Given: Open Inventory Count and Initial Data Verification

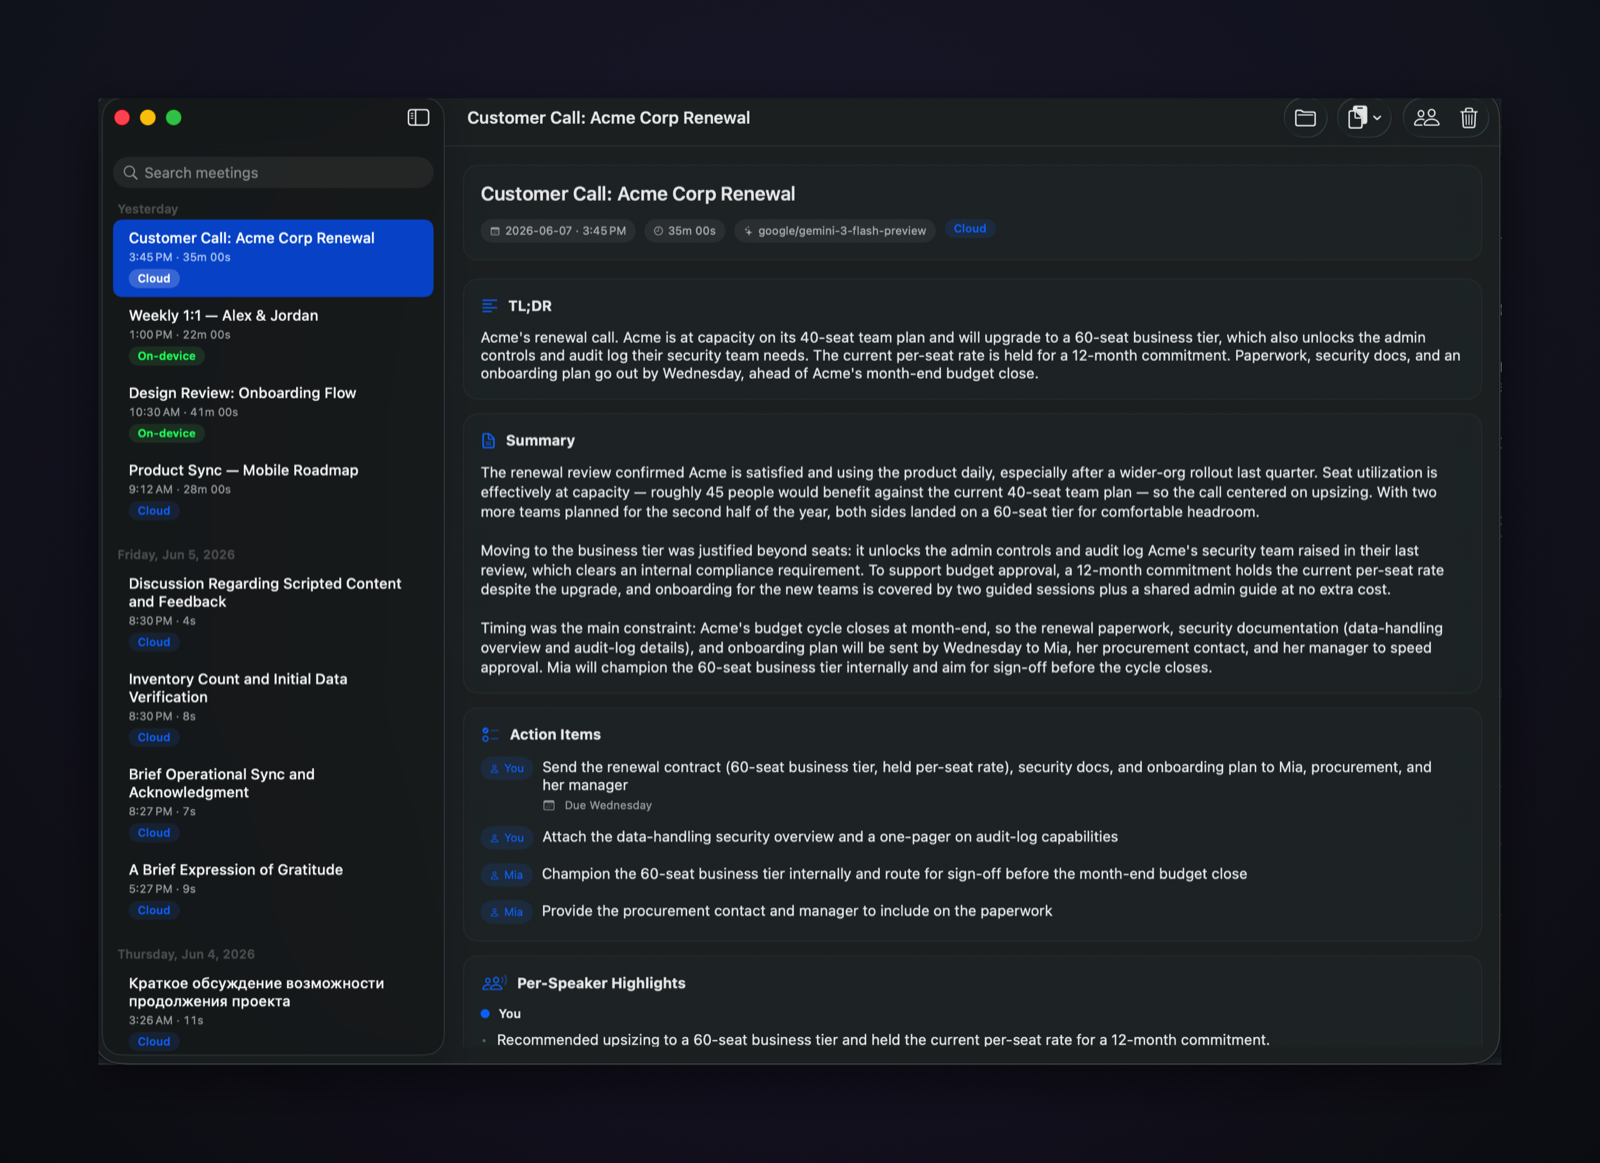Looking at the screenshot, I should point(273,708).
